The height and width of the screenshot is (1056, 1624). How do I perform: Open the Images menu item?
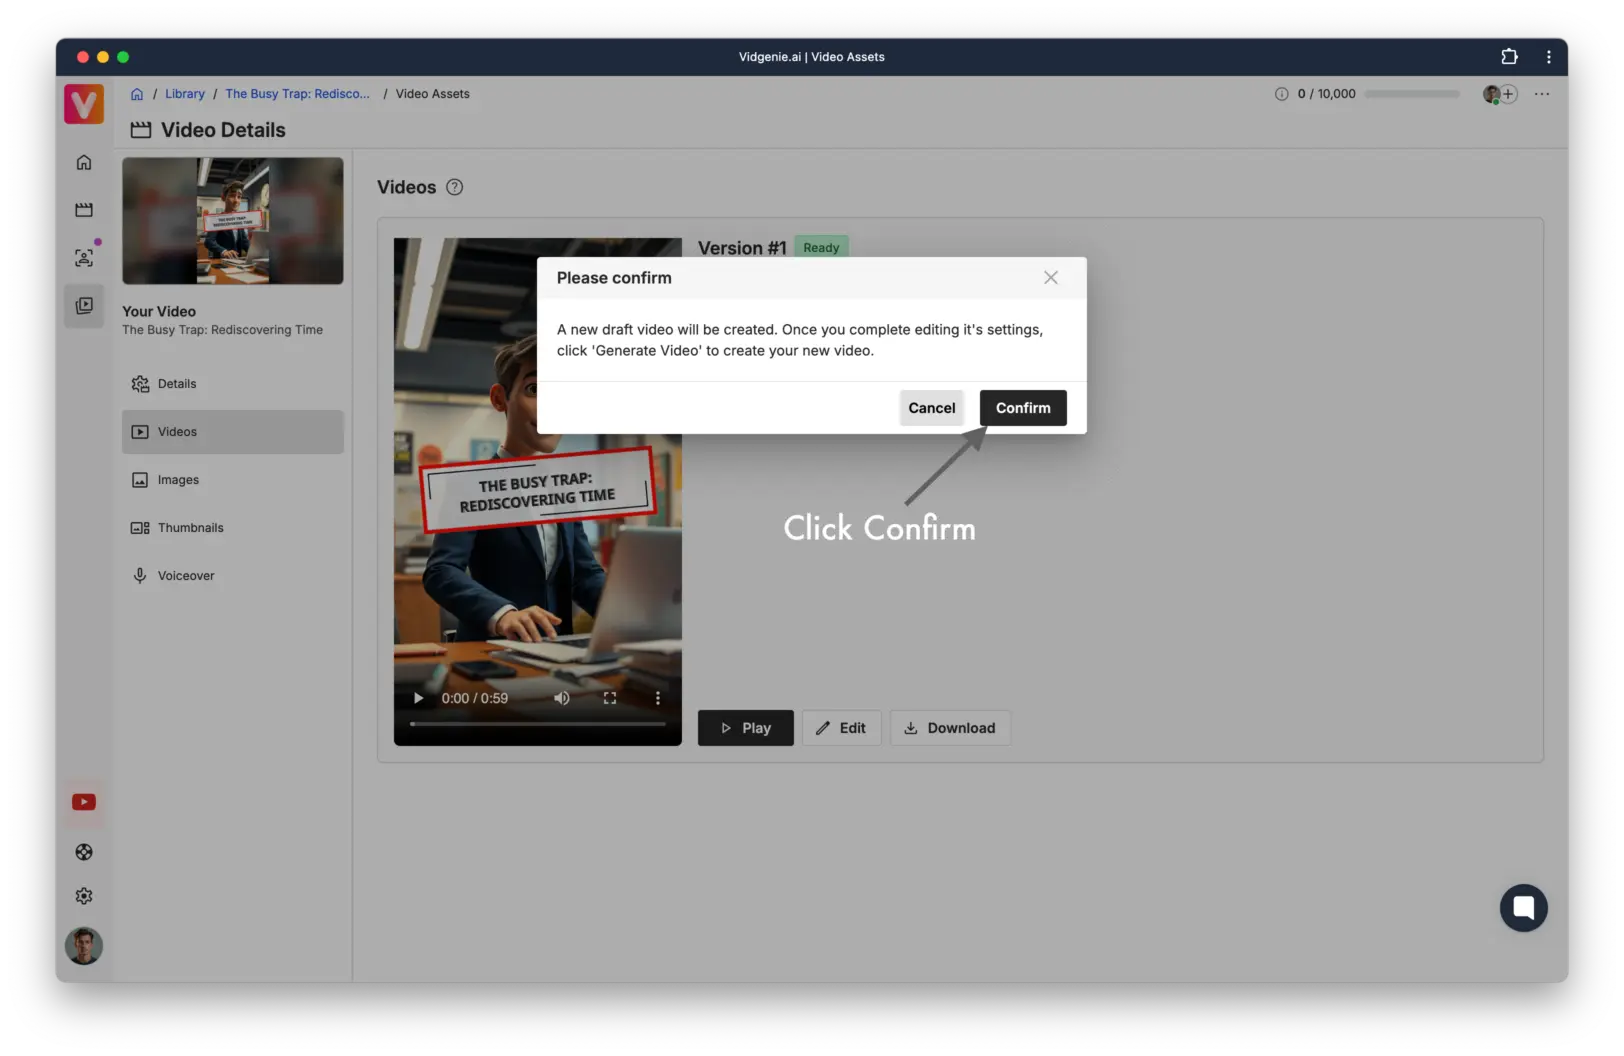[233, 480]
